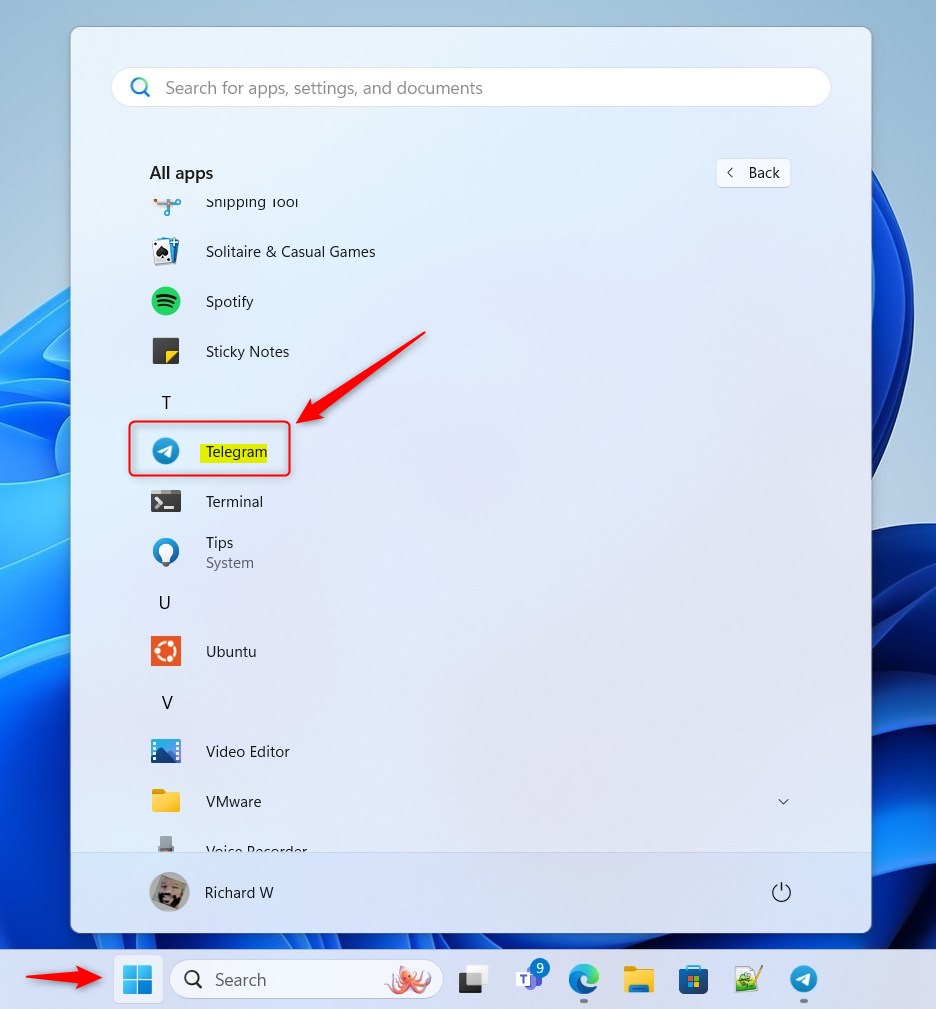The width and height of the screenshot is (936, 1009).
Task: Open the Microsoft Store from the taskbar
Action: point(693,979)
